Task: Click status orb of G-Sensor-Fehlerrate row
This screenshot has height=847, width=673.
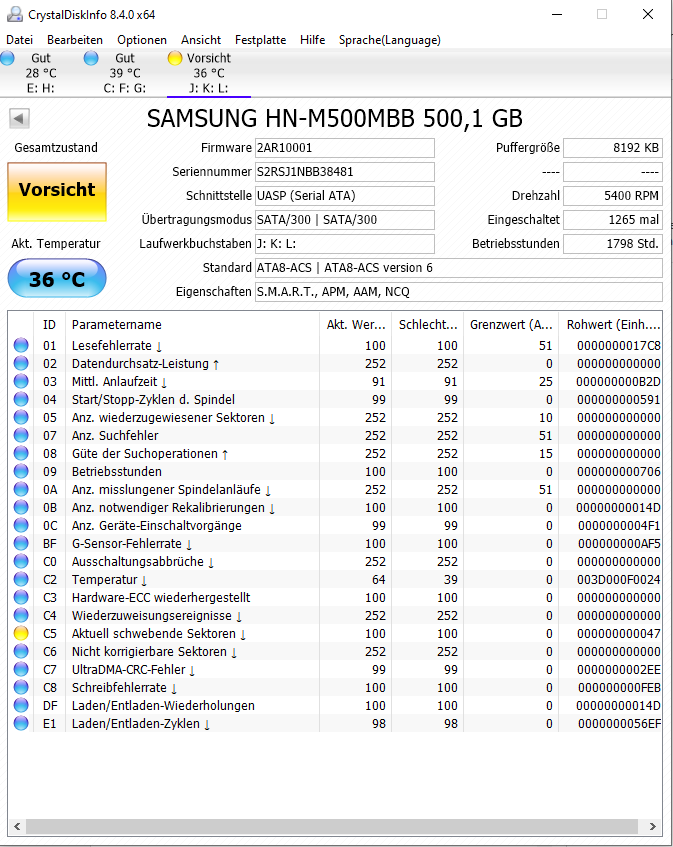Action: coord(21,543)
